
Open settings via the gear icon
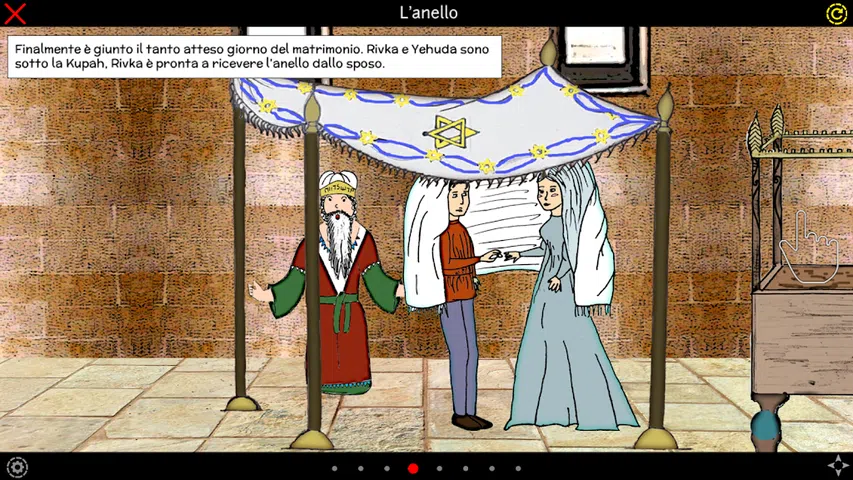17,467
